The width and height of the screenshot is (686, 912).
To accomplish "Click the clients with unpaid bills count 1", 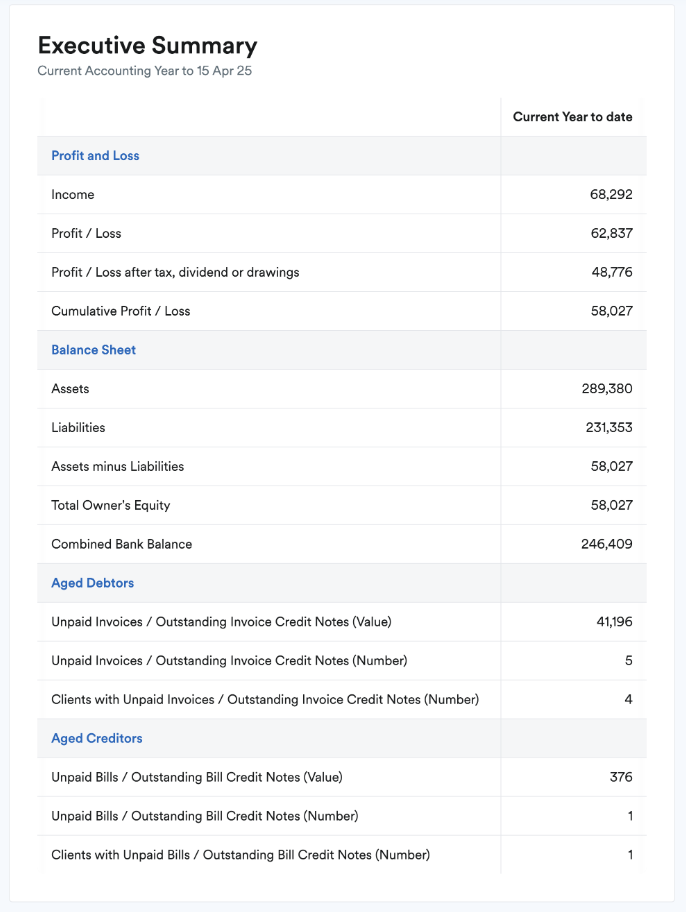I will click(x=630, y=855).
